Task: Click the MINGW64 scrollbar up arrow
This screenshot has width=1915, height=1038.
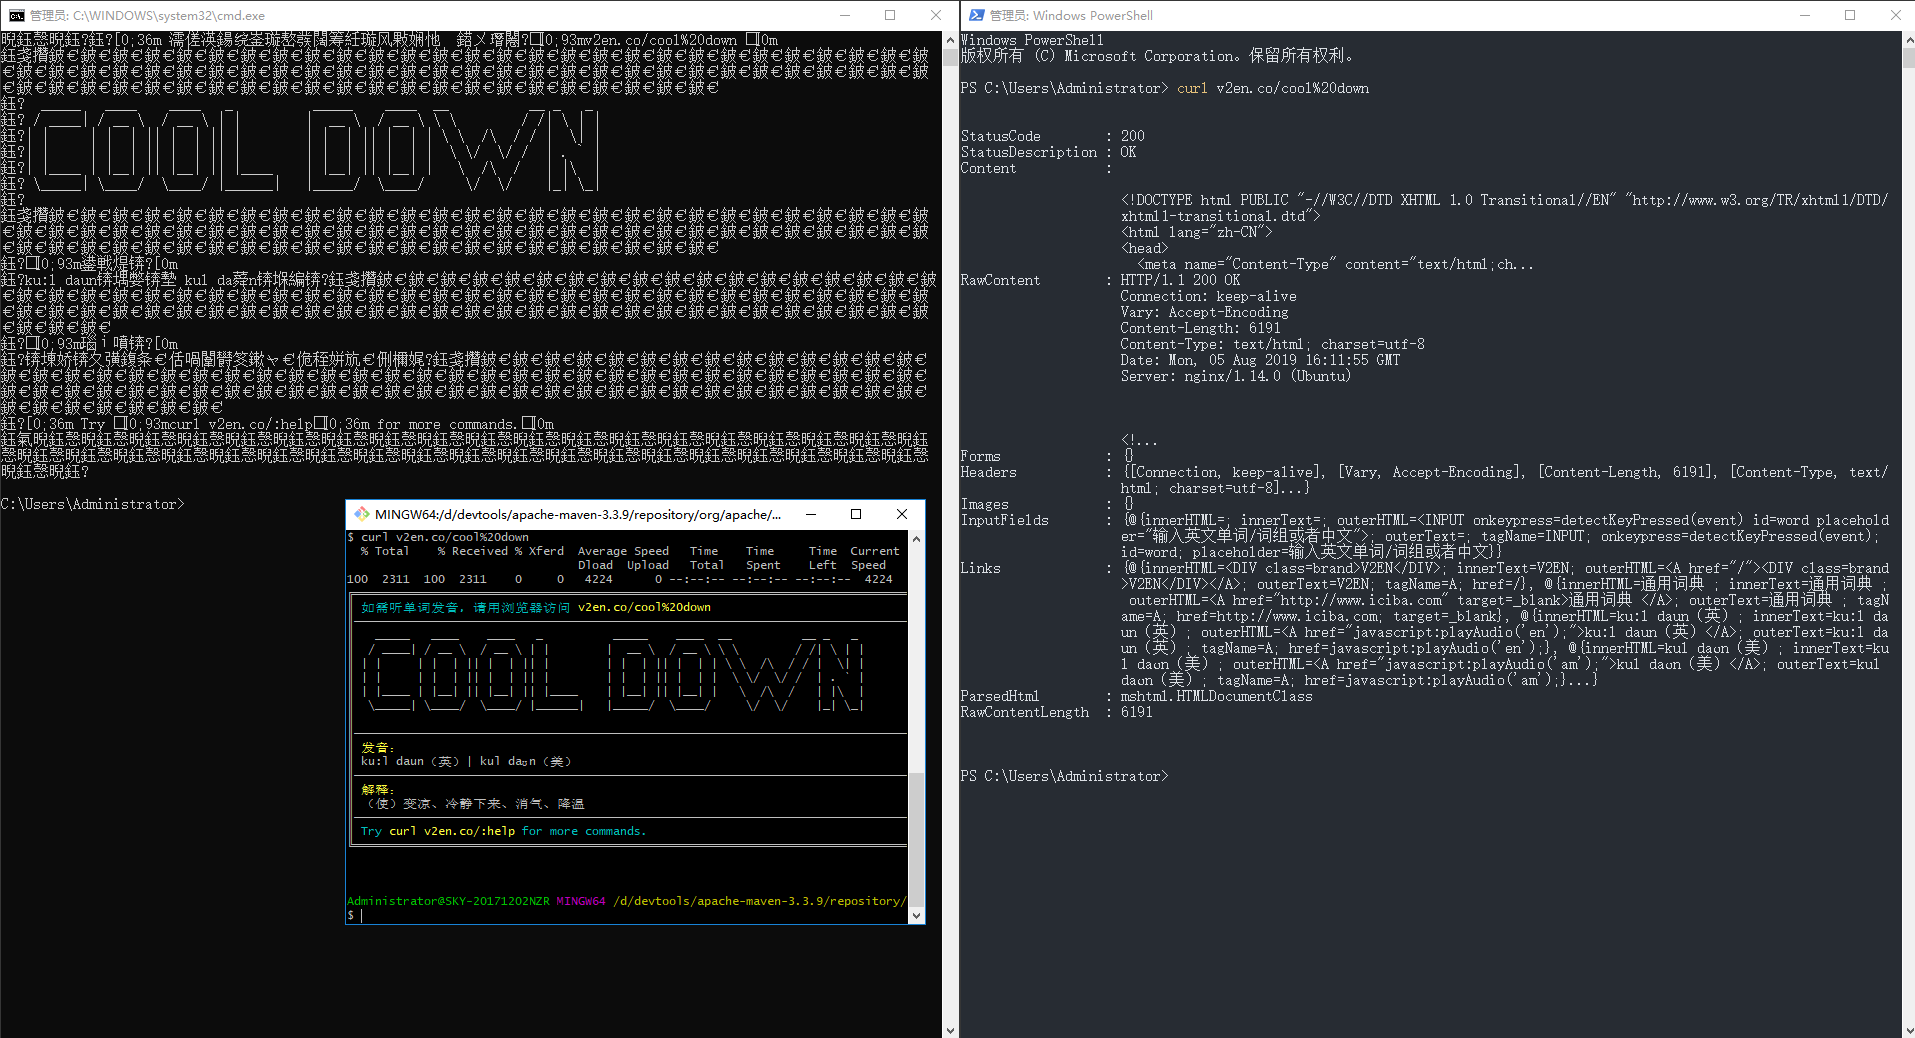Action: pyautogui.click(x=916, y=538)
